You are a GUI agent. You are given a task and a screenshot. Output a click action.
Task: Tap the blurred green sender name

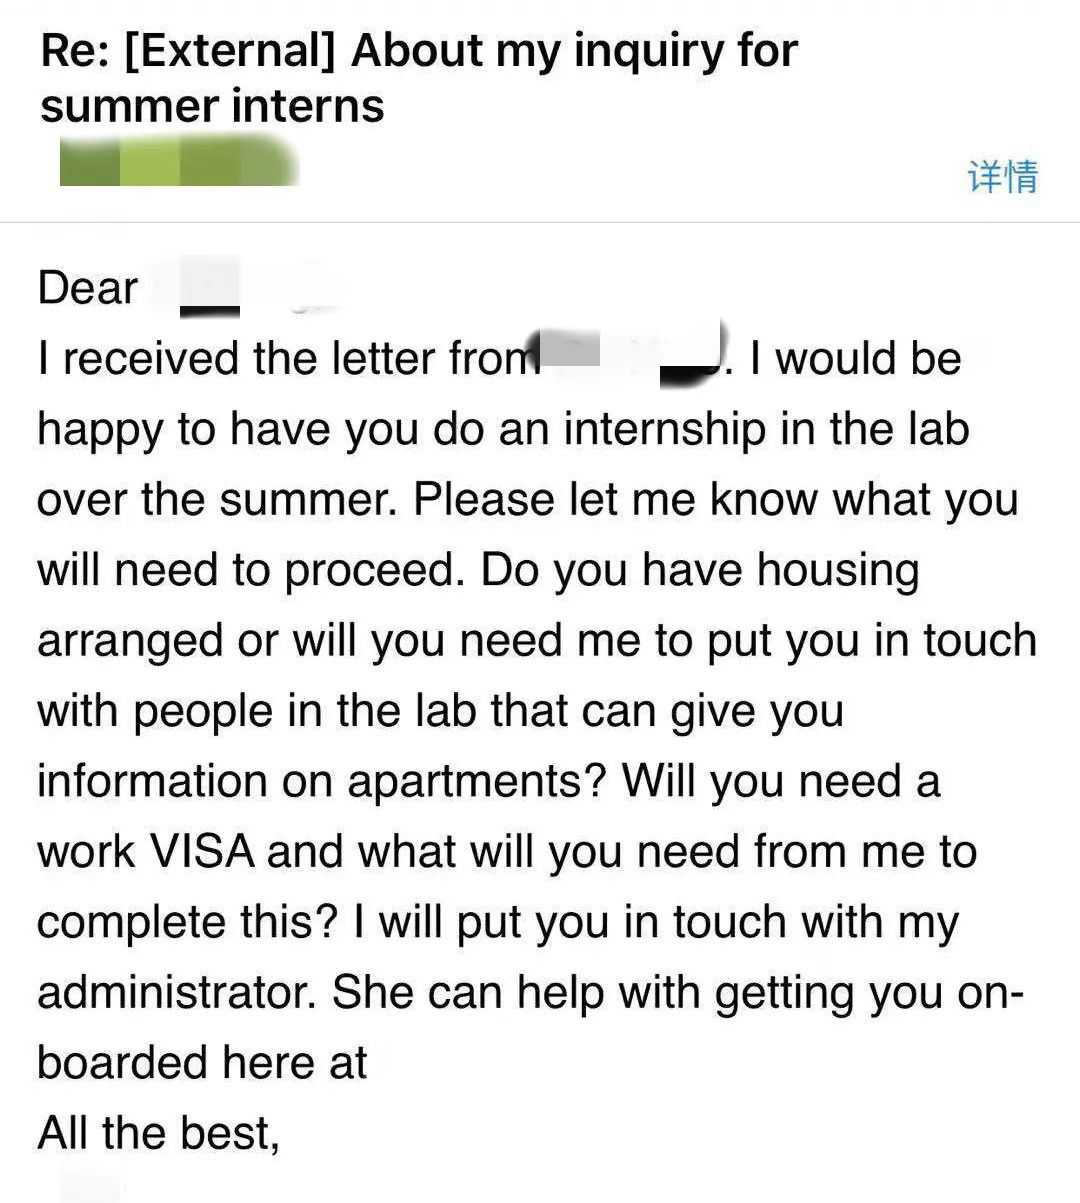[x=180, y=163]
